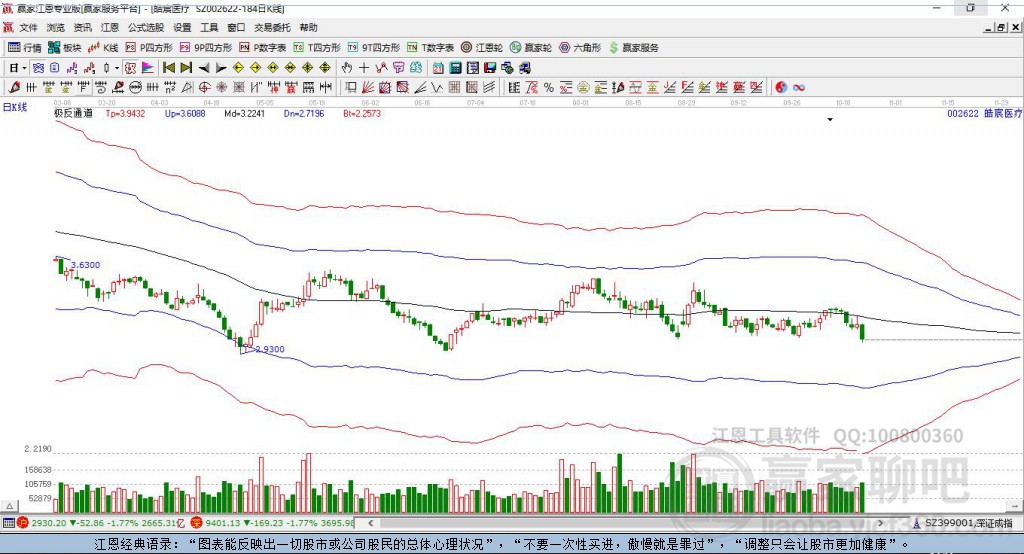Select the hand pan tool icon
The image size is (1024, 554).
[347, 68]
